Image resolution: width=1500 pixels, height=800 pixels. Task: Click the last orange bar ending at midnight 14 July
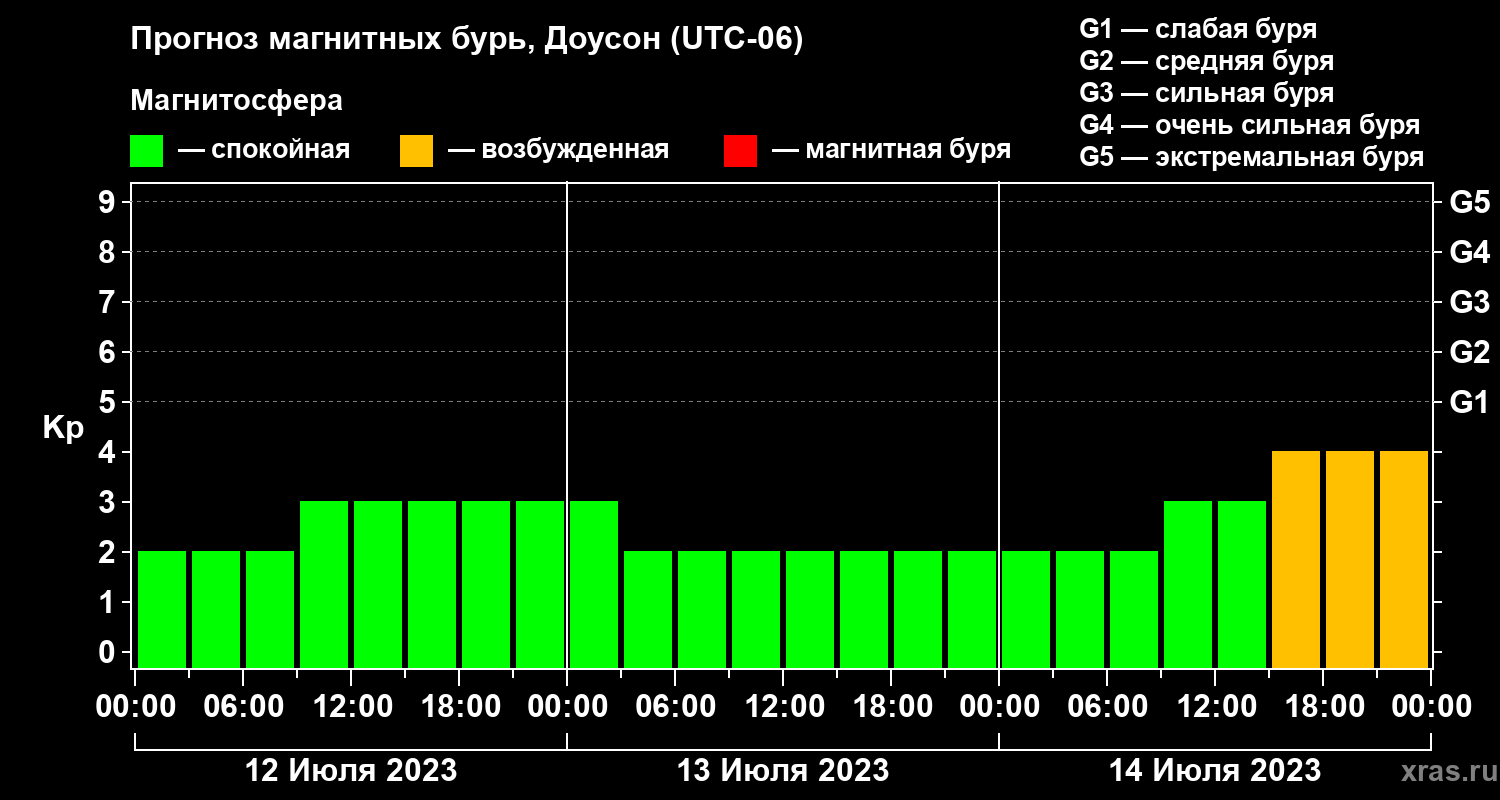click(1404, 559)
